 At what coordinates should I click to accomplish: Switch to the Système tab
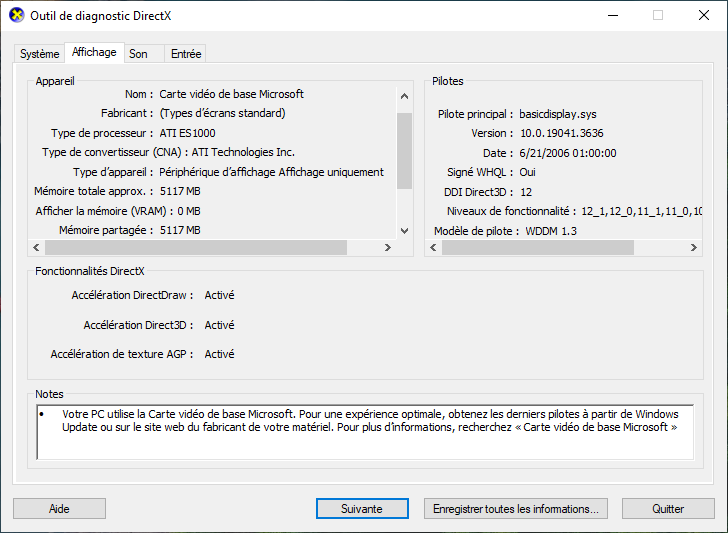click(x=39, y=54)
